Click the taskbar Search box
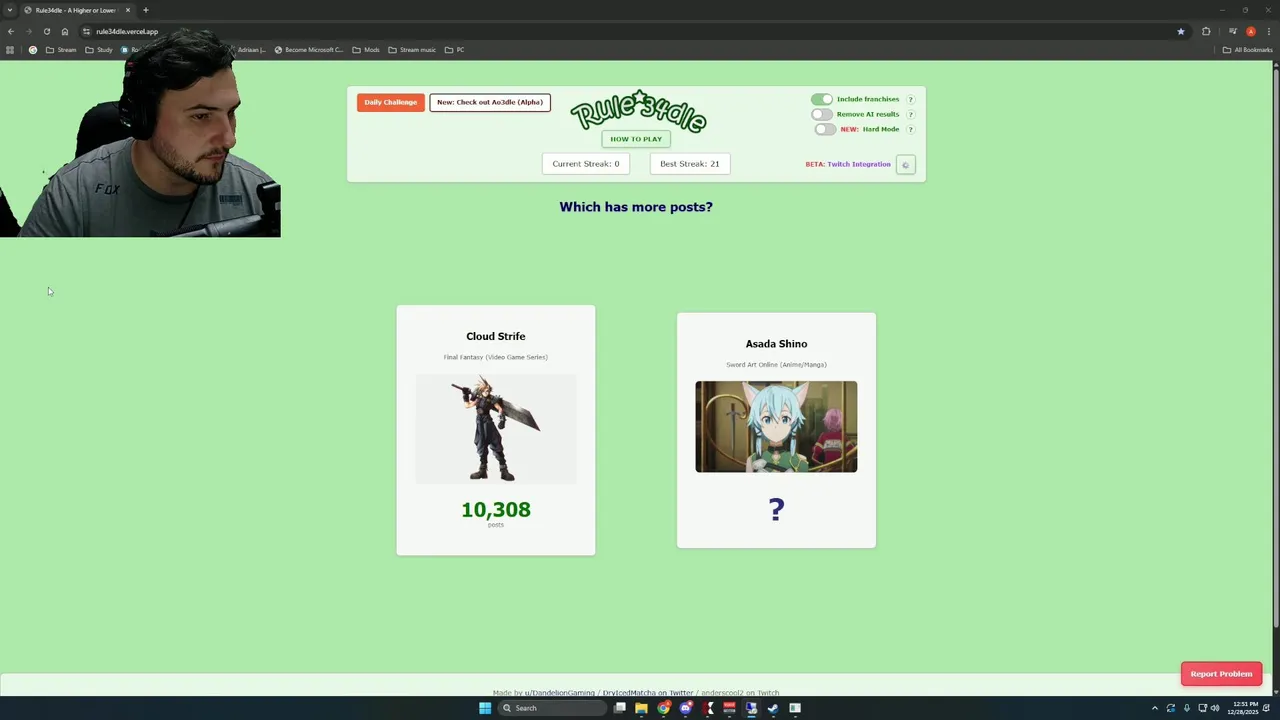This screenshot has height=720, width=1280. point(552,708)
